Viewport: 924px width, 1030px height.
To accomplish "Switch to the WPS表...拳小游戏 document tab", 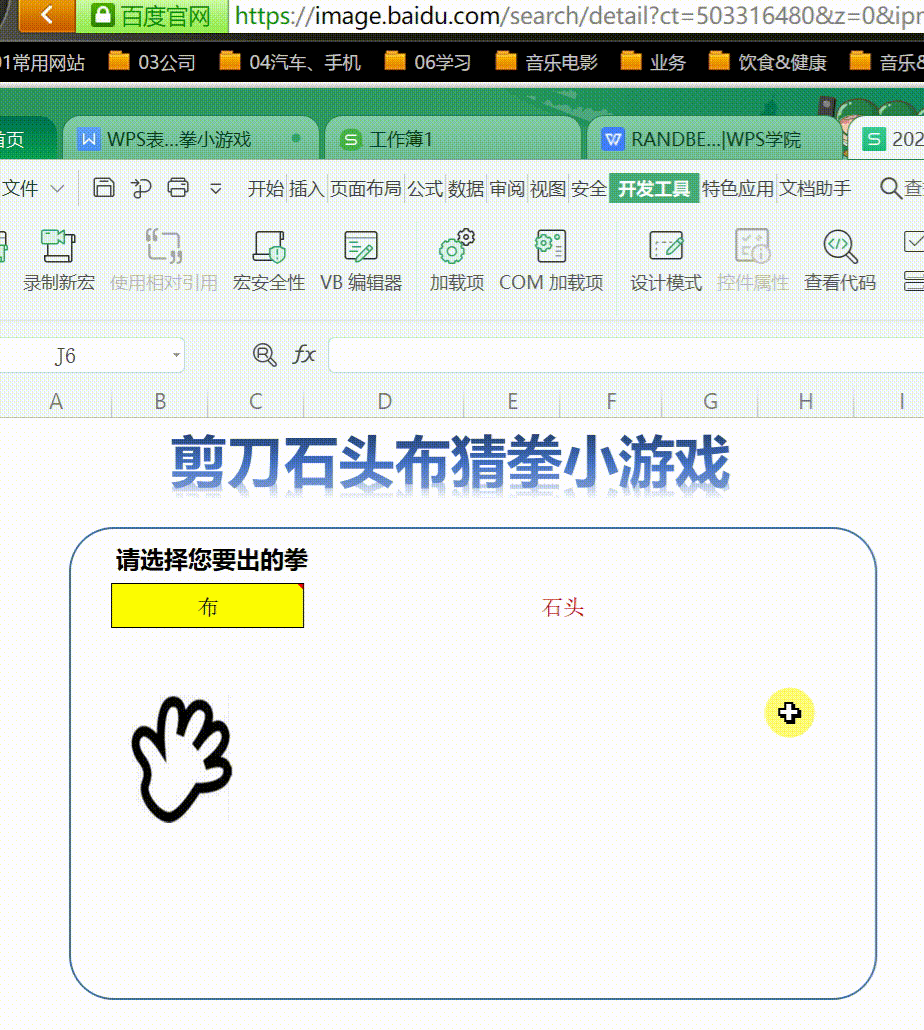I will tap(190, 139).
